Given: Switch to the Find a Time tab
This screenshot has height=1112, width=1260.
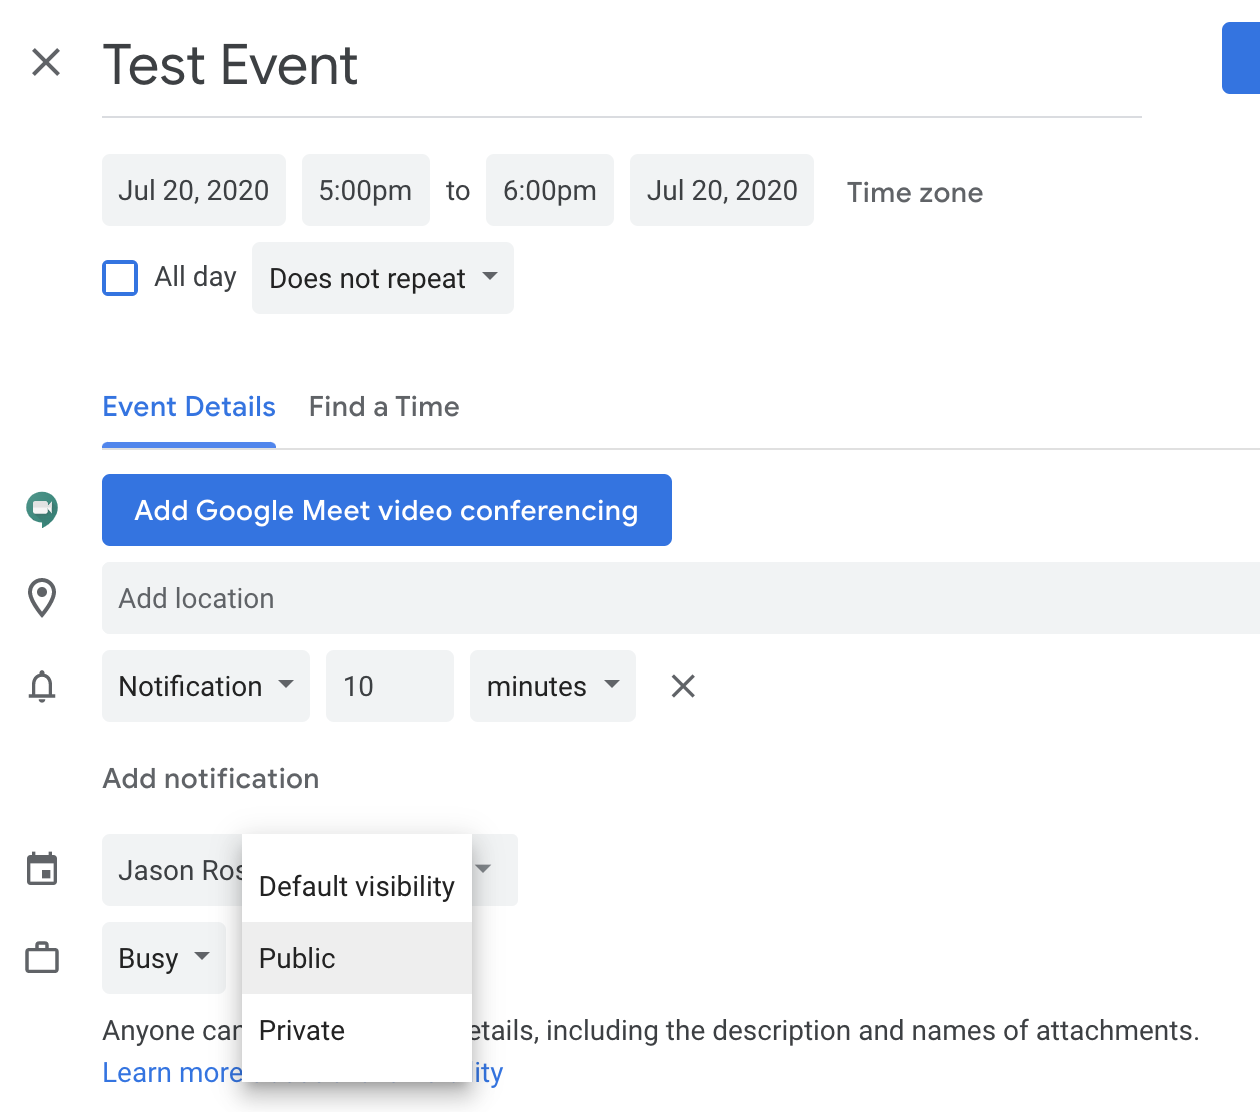Looking at the screenshot, I should pyautogui.click(x=384, y=407).
